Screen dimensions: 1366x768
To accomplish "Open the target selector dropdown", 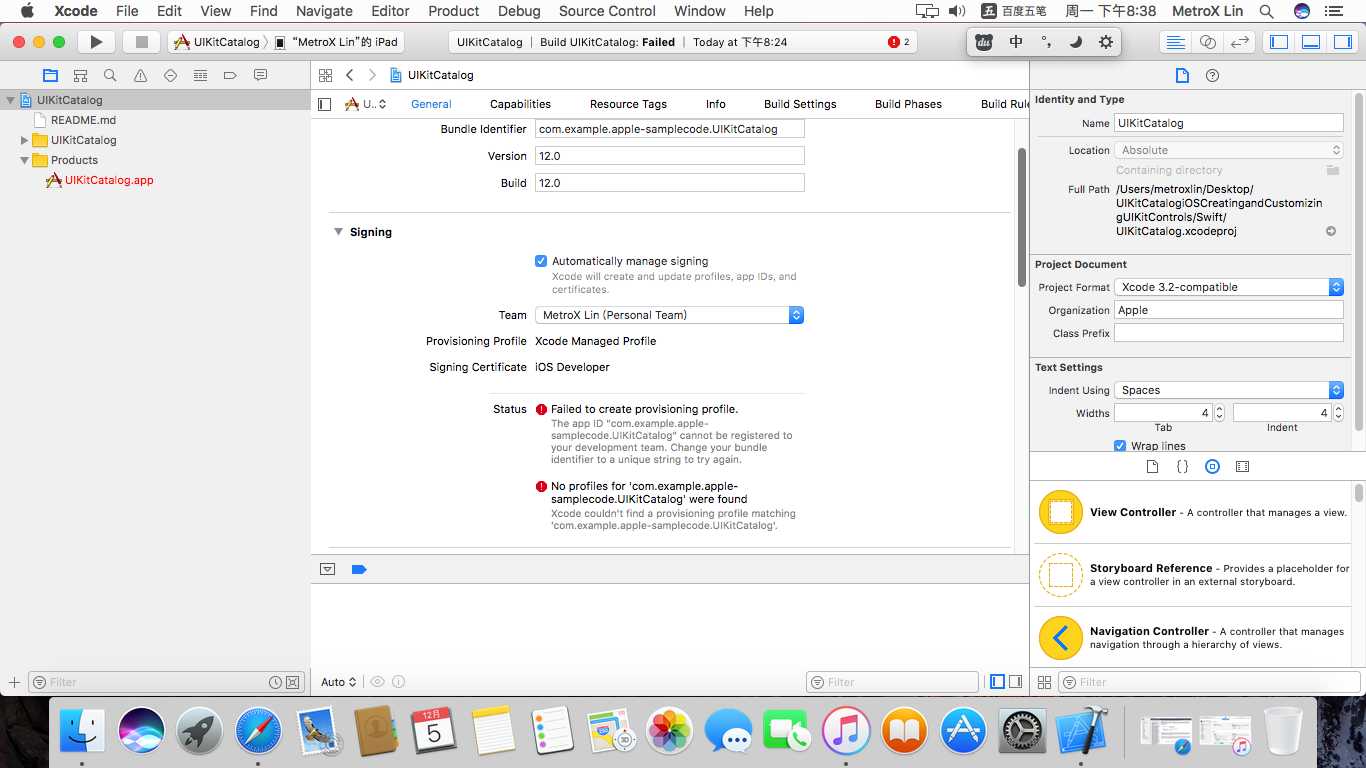I will tap(365, 104).
